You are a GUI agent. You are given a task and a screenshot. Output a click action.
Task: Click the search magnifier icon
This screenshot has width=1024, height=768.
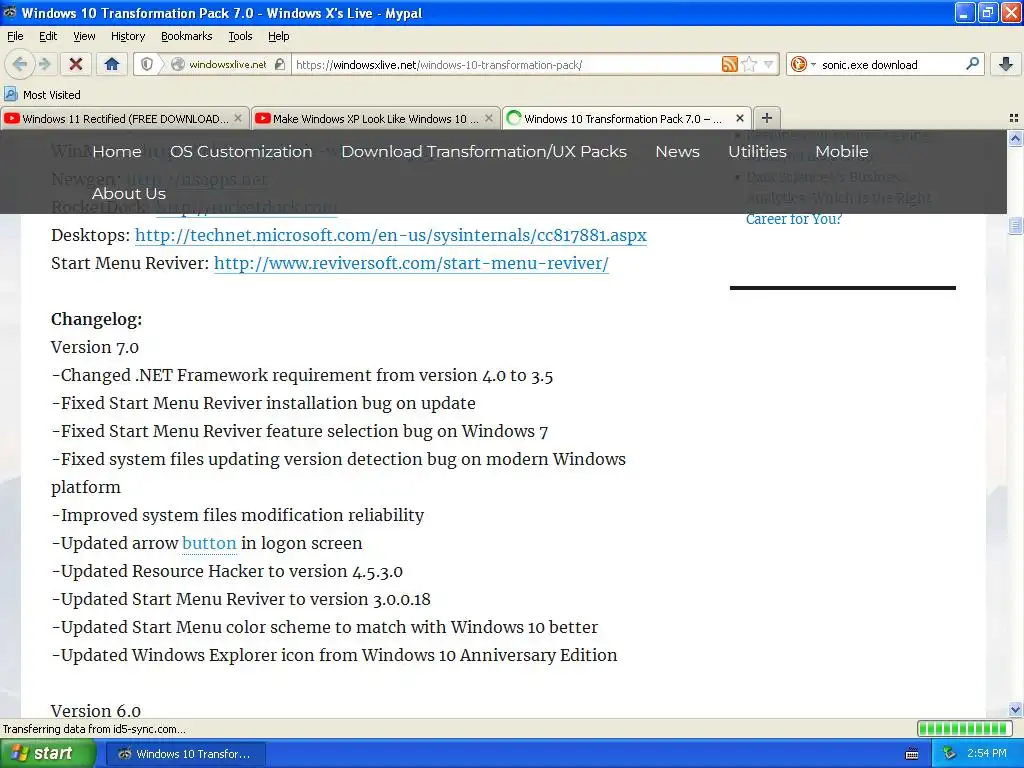click(x=972, y=64)
